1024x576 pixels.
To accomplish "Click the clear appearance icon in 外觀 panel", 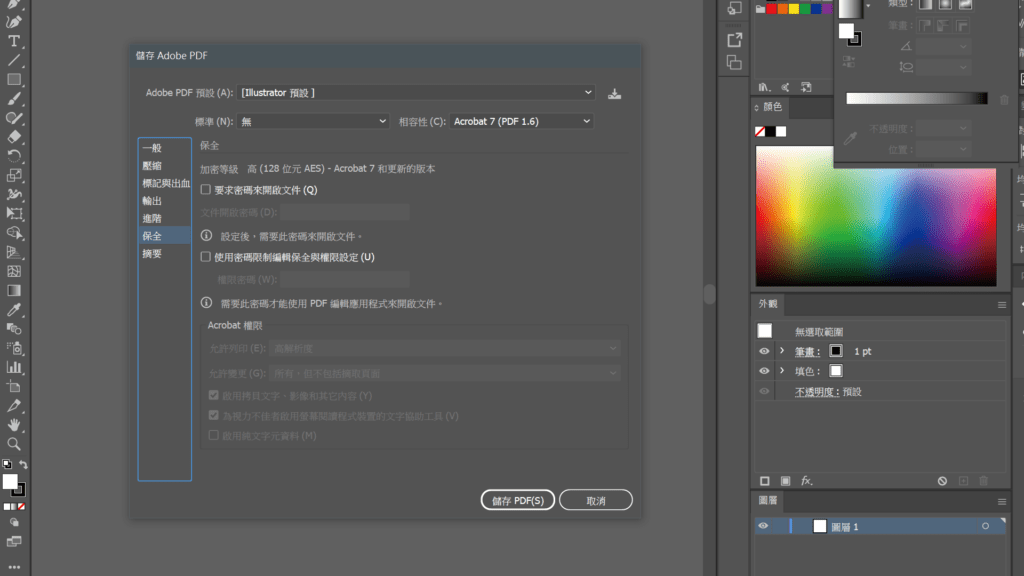I will 942,481.
